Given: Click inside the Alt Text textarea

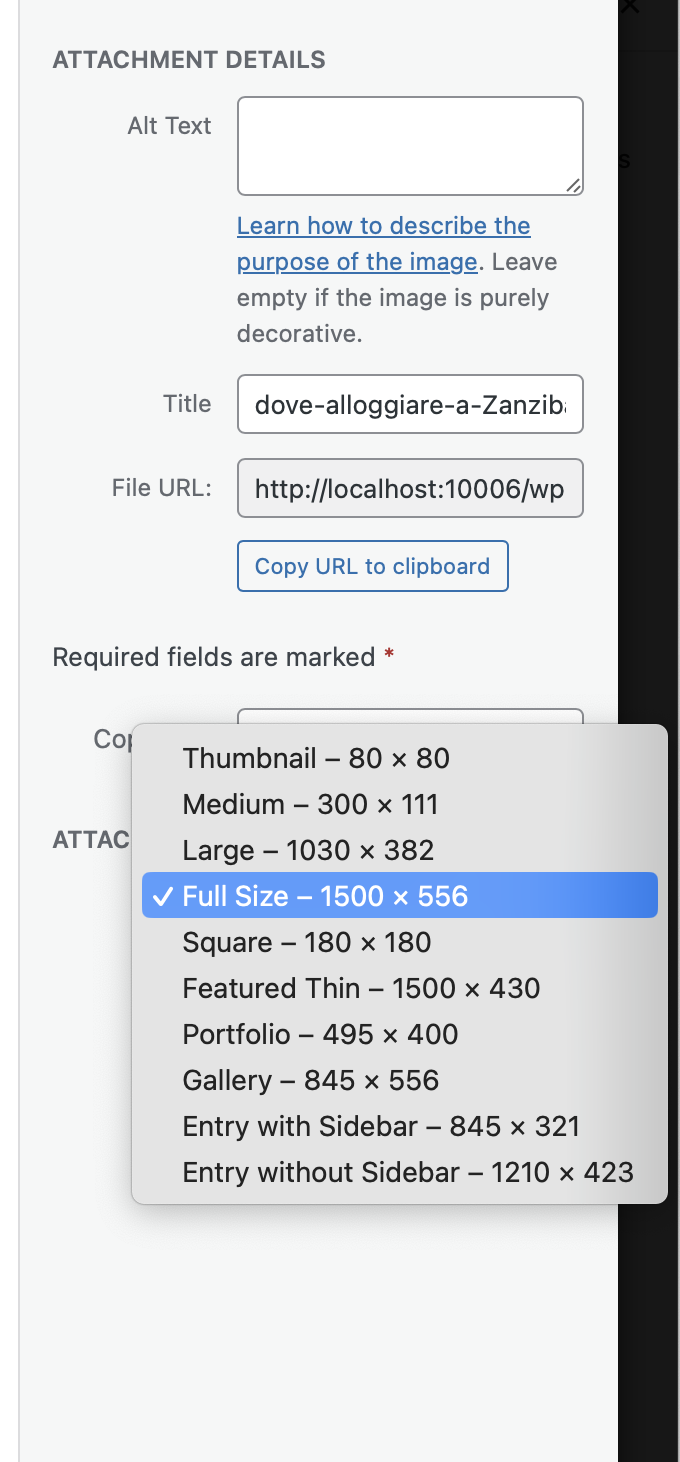Looking at the screenshot, I should 409,145.
